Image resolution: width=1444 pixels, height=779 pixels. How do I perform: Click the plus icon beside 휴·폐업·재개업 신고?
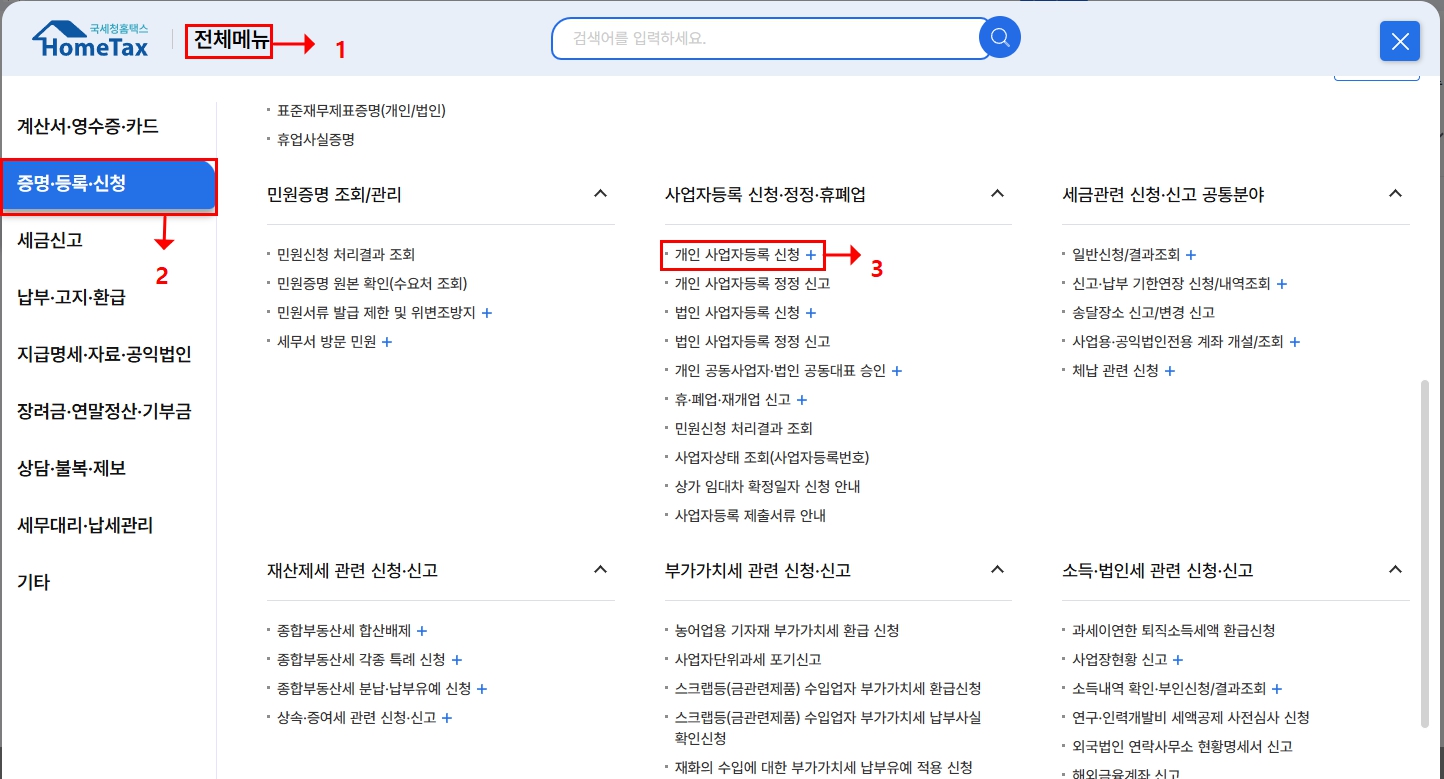[802, 399]
